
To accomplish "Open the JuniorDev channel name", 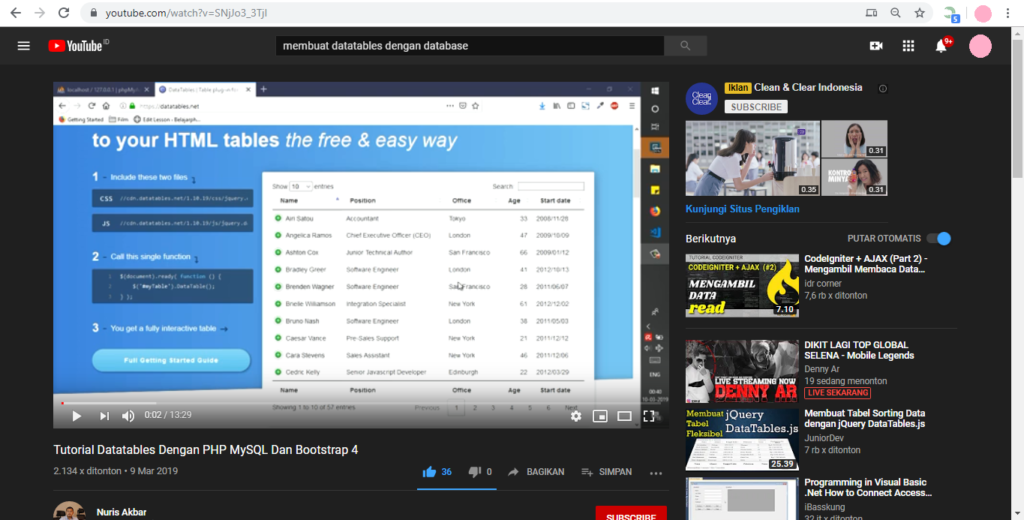I will tap(824, 438).
